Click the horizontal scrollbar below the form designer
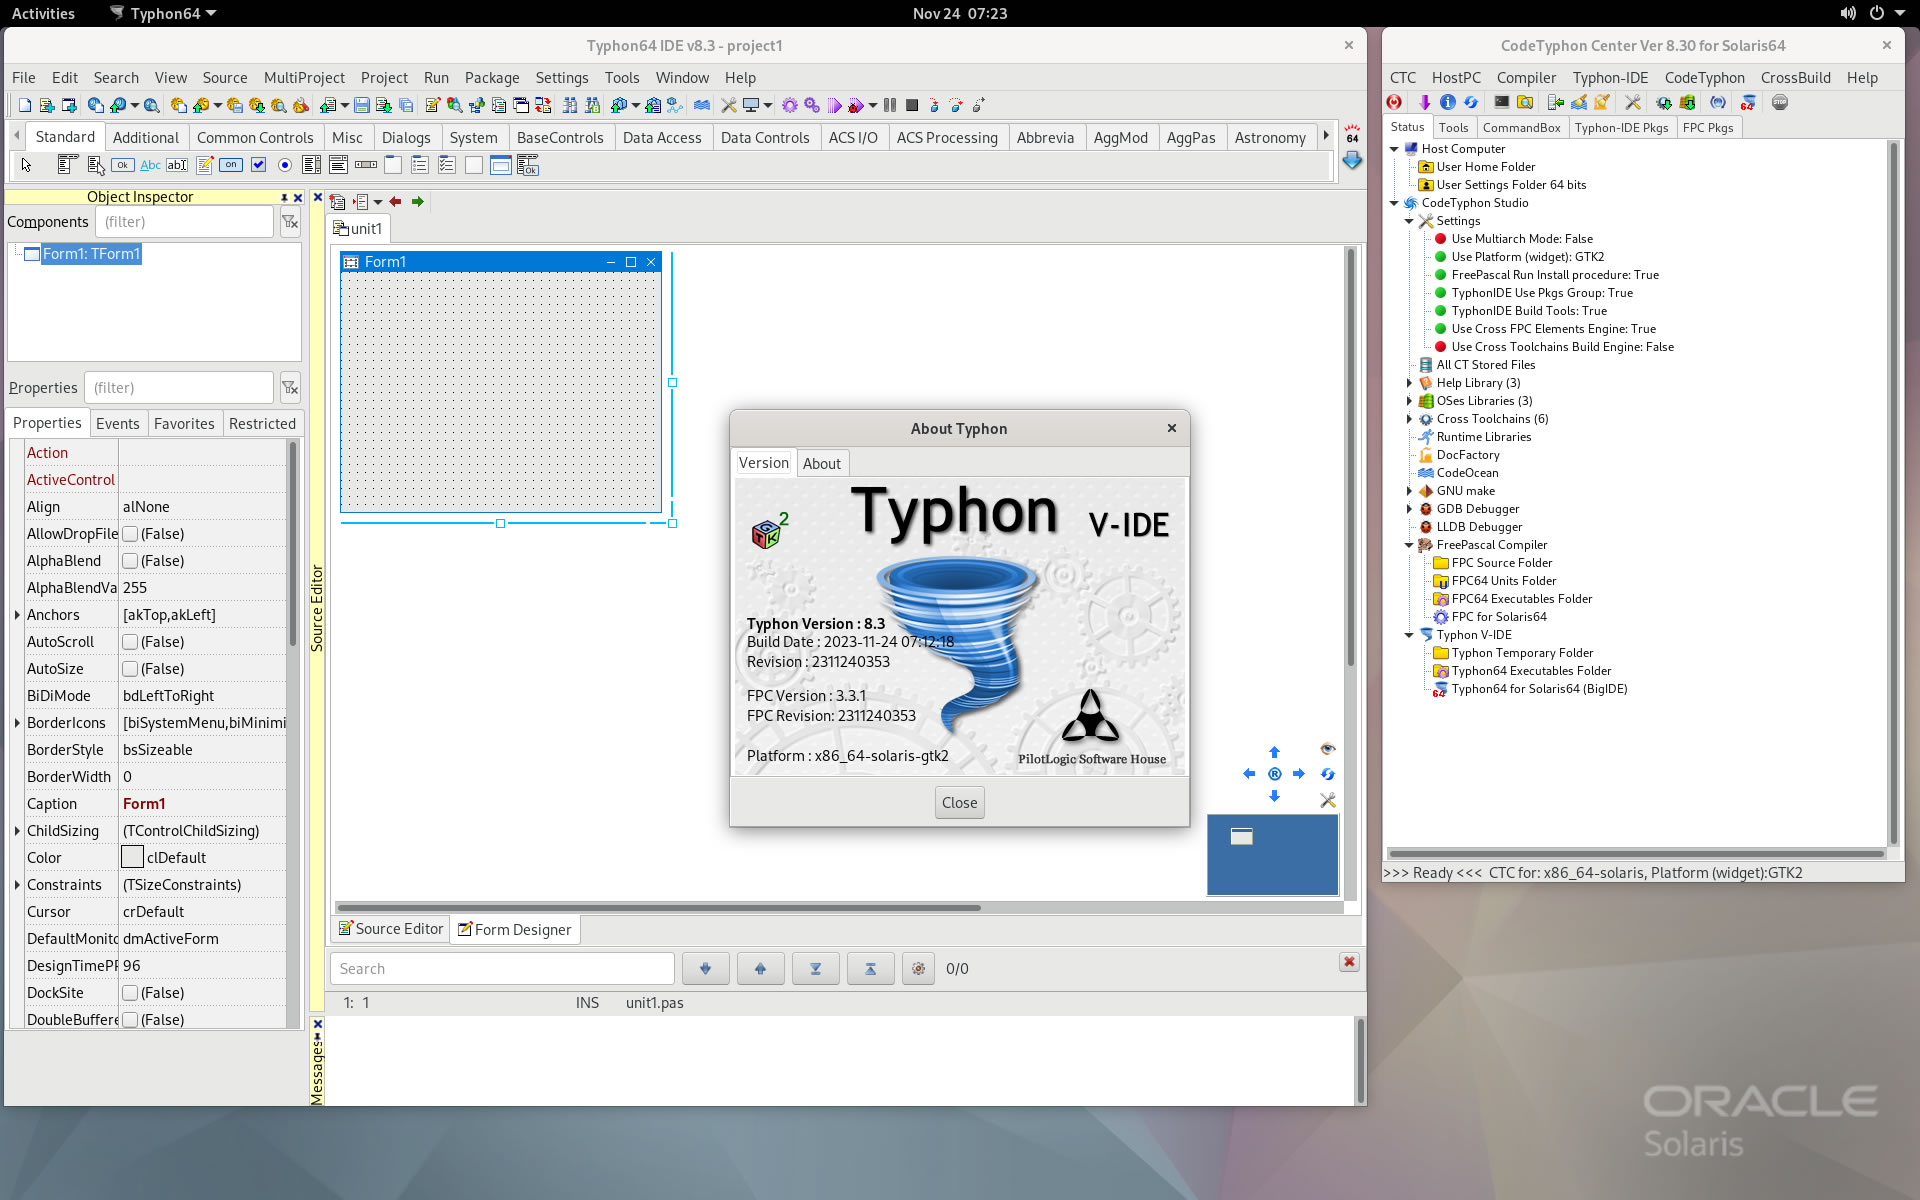Image resolution: width=1920 pixels, height=1200 pixels. [x=658, y=908]
